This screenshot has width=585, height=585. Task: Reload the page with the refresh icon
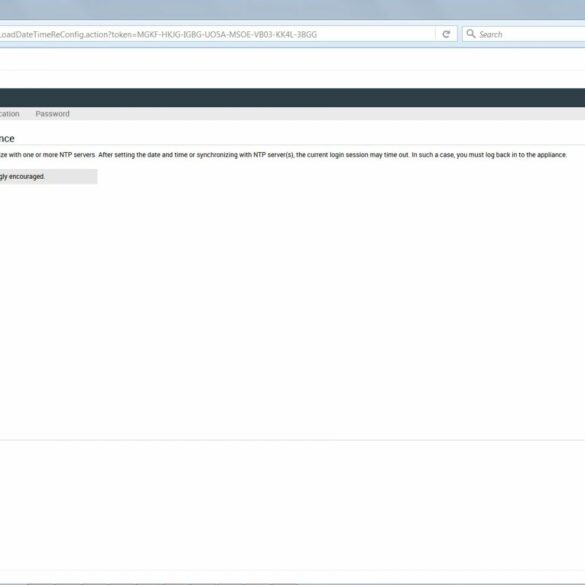446,34
